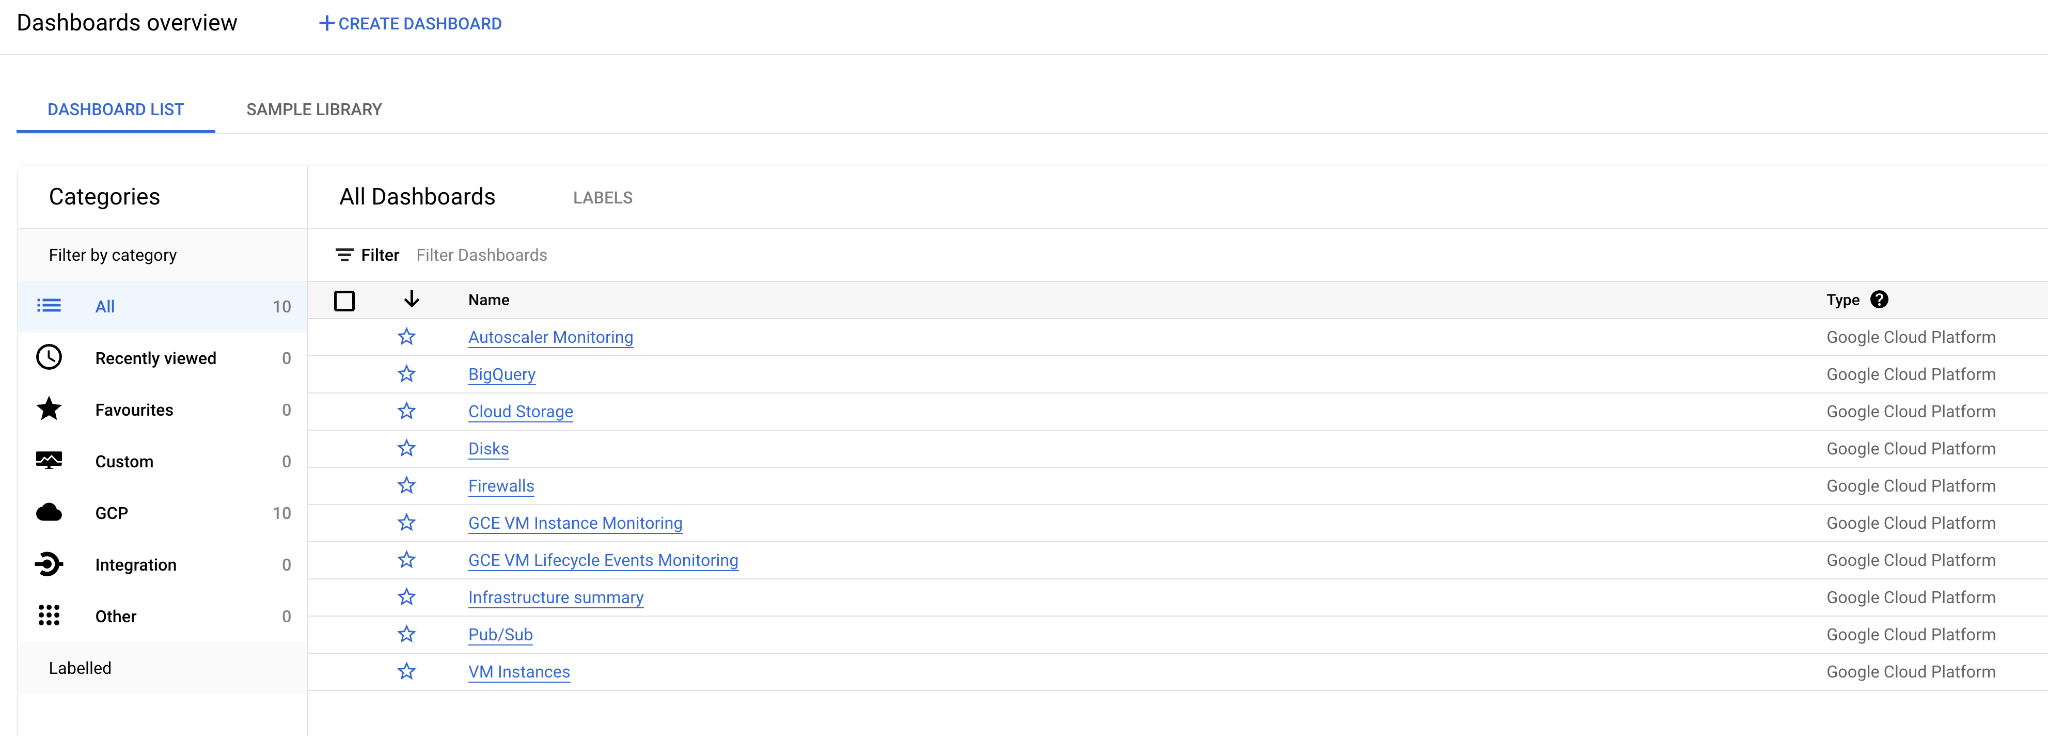This screenshot has height=736, width=2048.
Task: Select the Dashboard List tab
Action: tap(116, 109)
